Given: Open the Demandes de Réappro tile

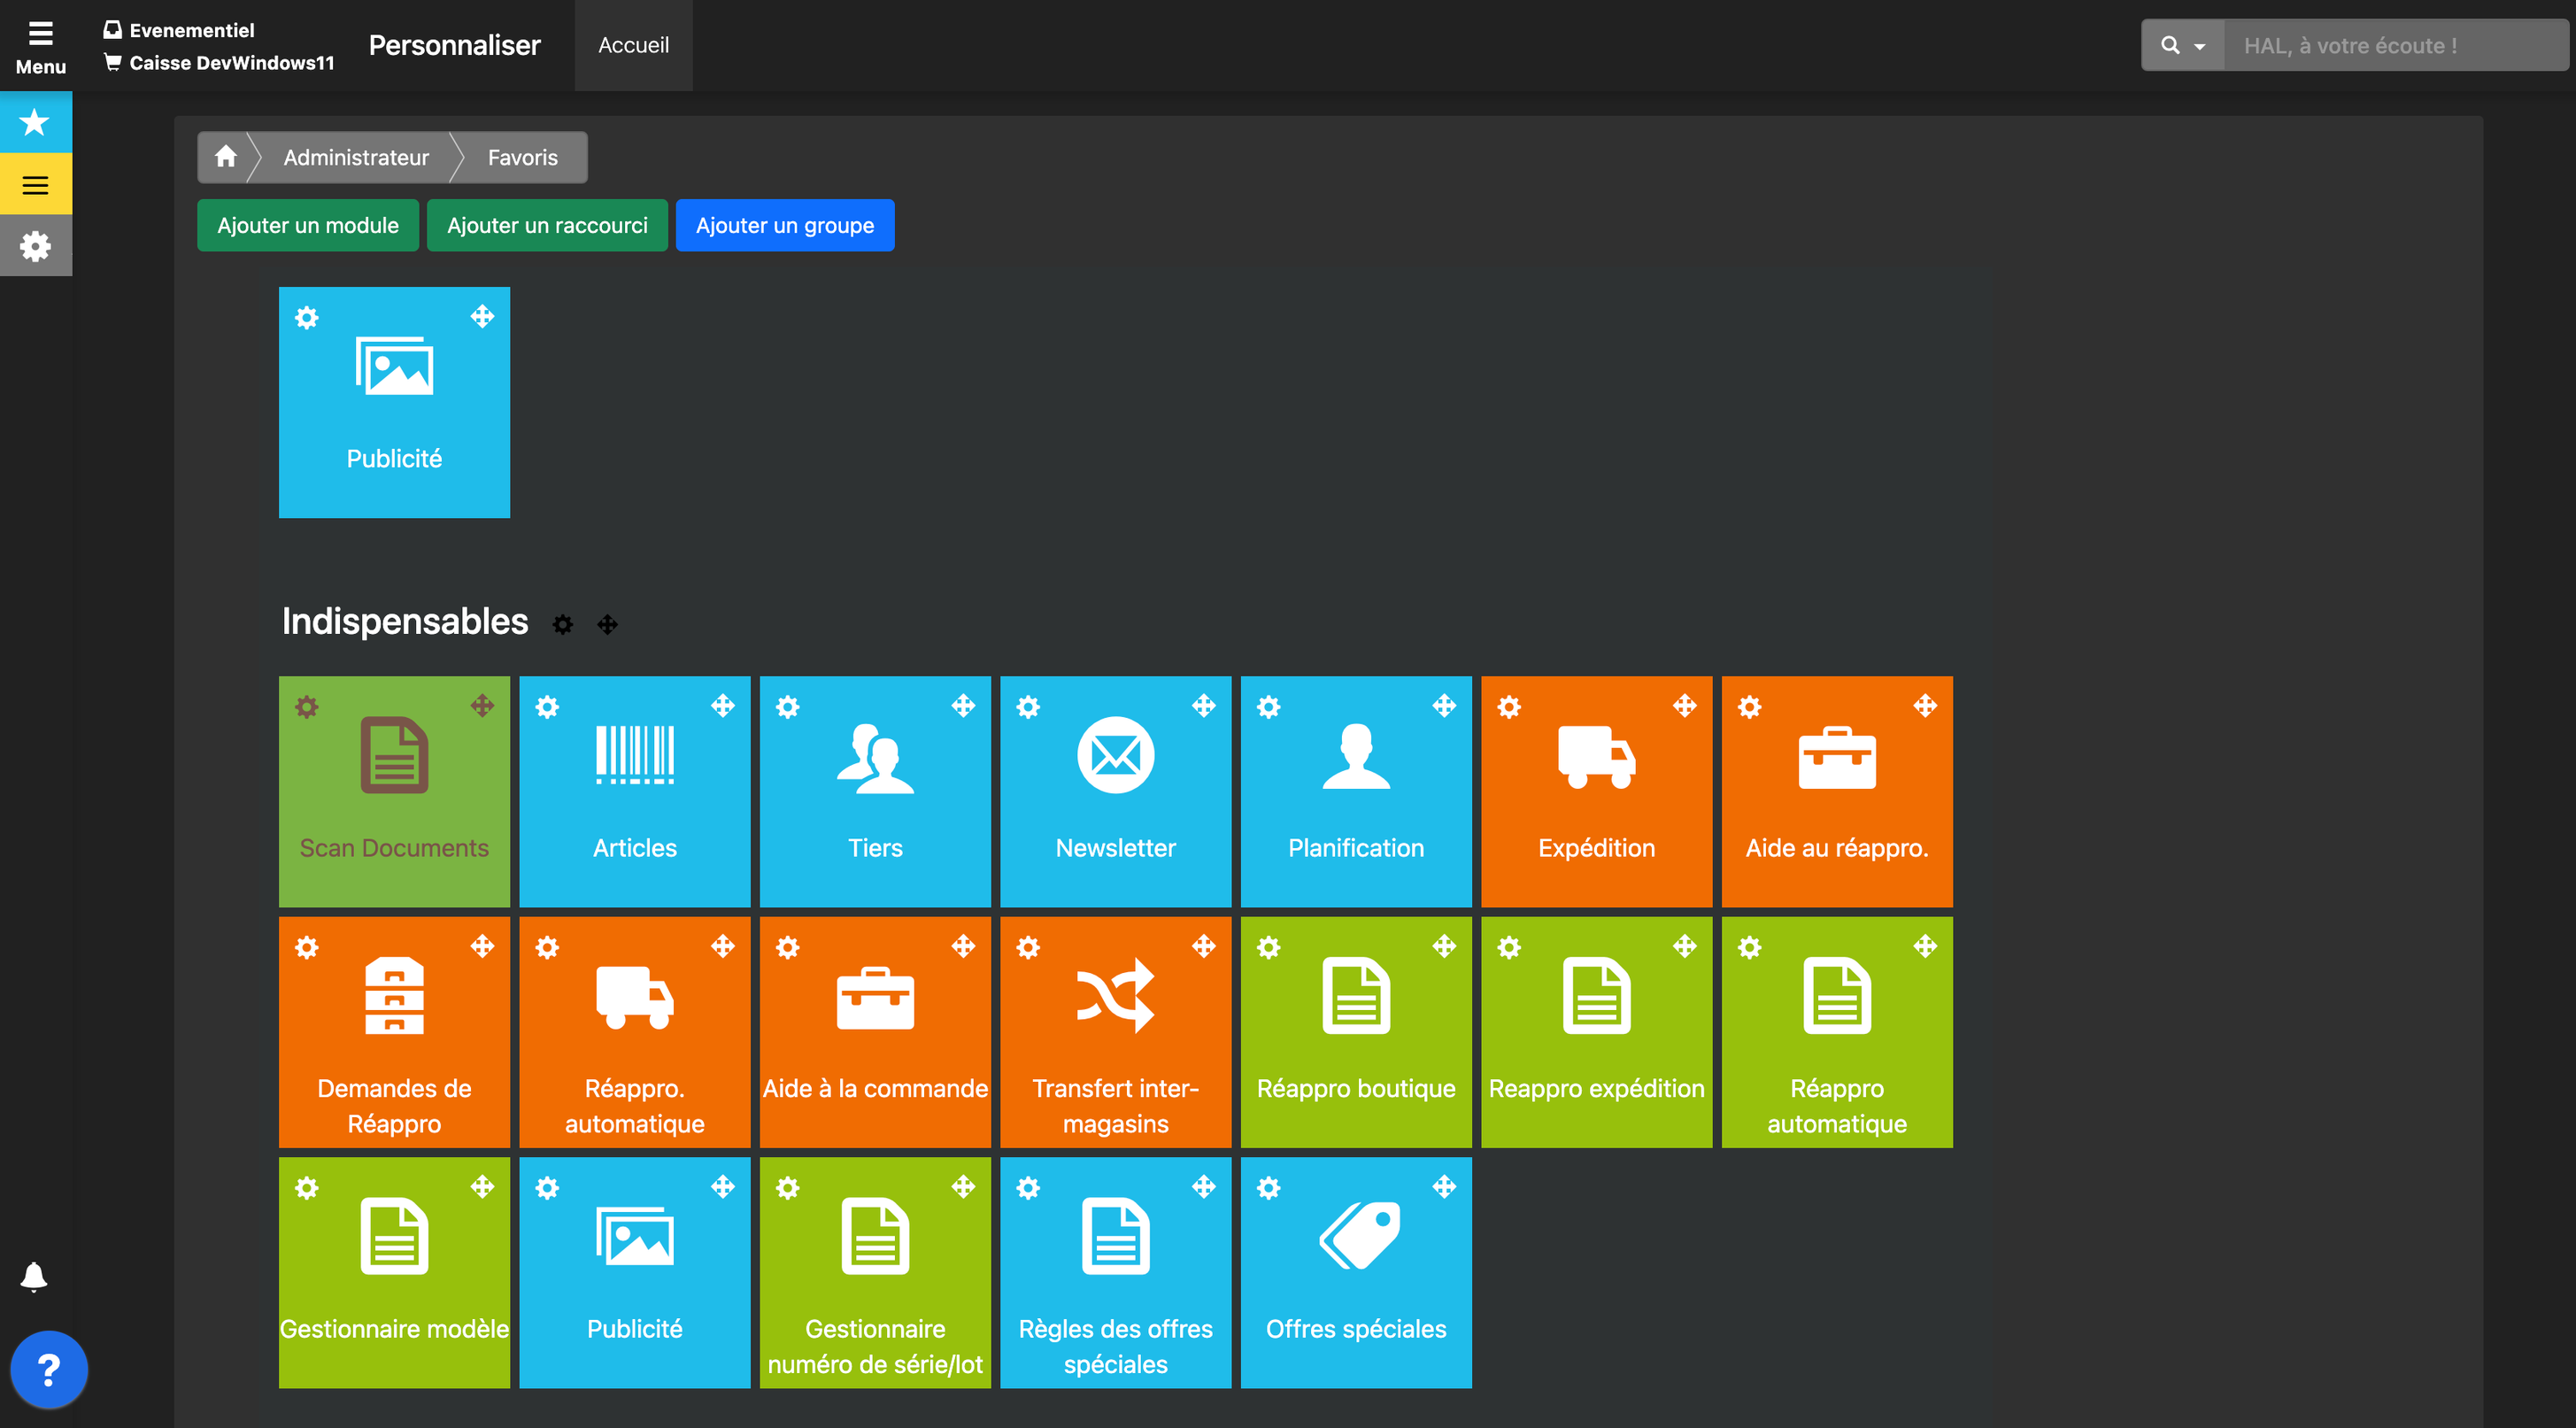Looking at the screenshot, I should click(394, 1032).
